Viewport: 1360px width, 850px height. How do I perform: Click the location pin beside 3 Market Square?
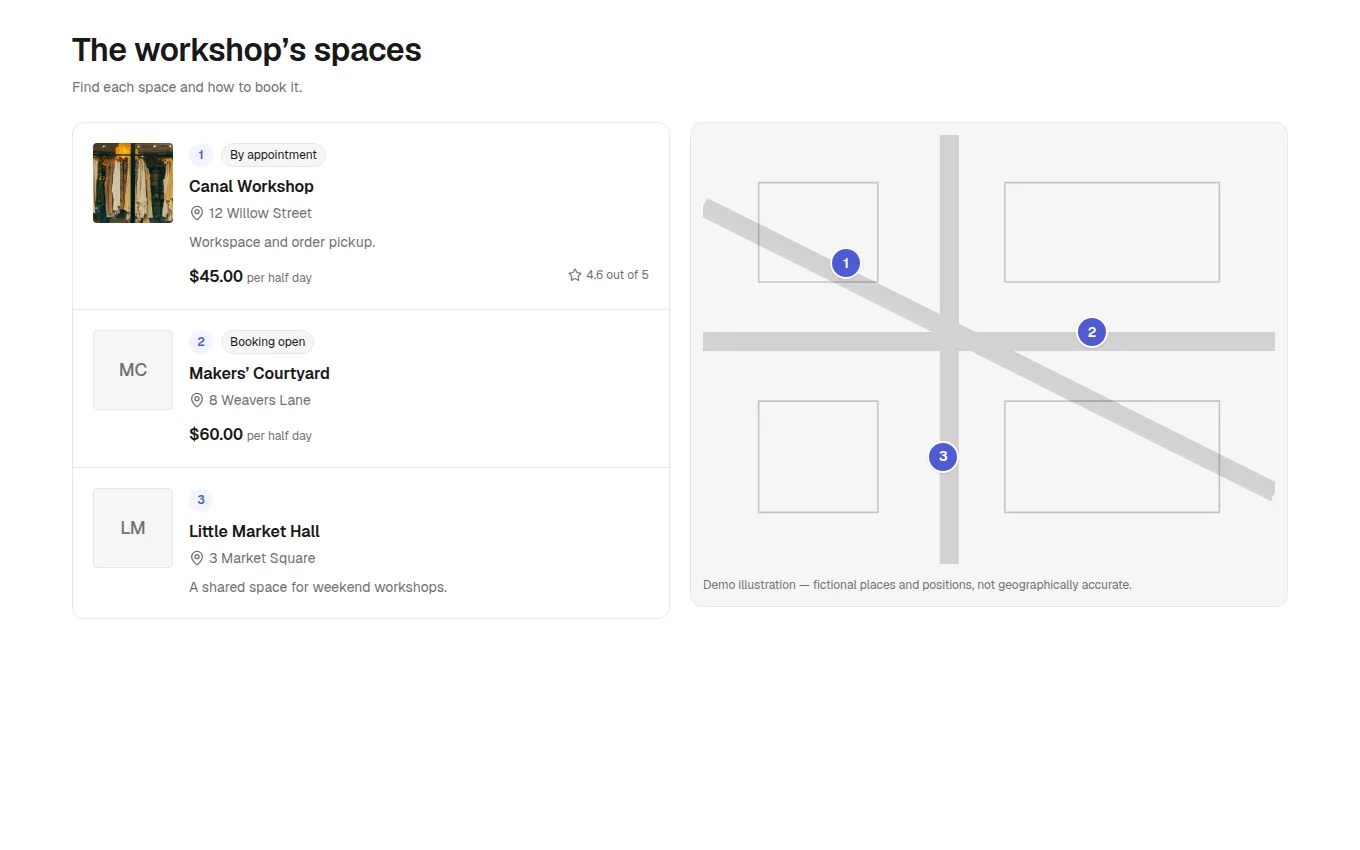(197, 558)
